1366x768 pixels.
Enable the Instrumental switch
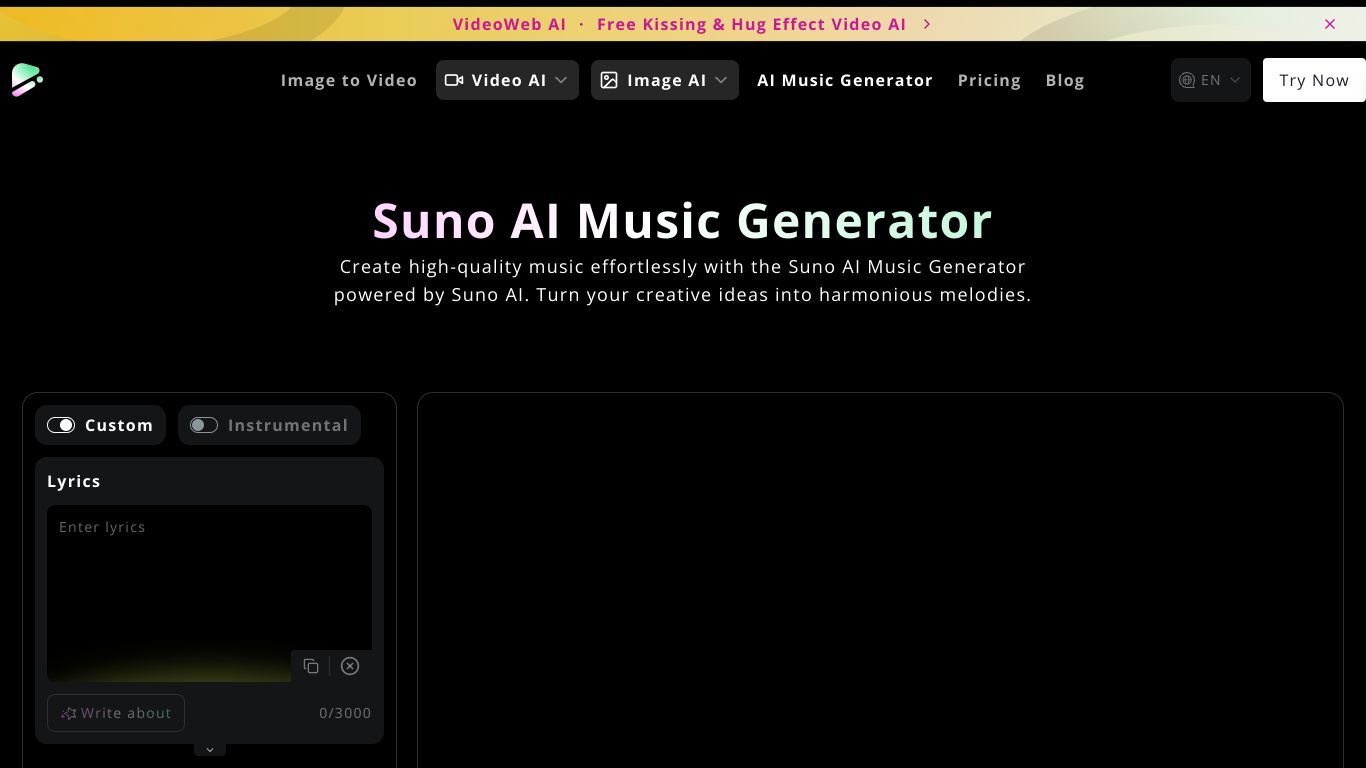(204, 425)
